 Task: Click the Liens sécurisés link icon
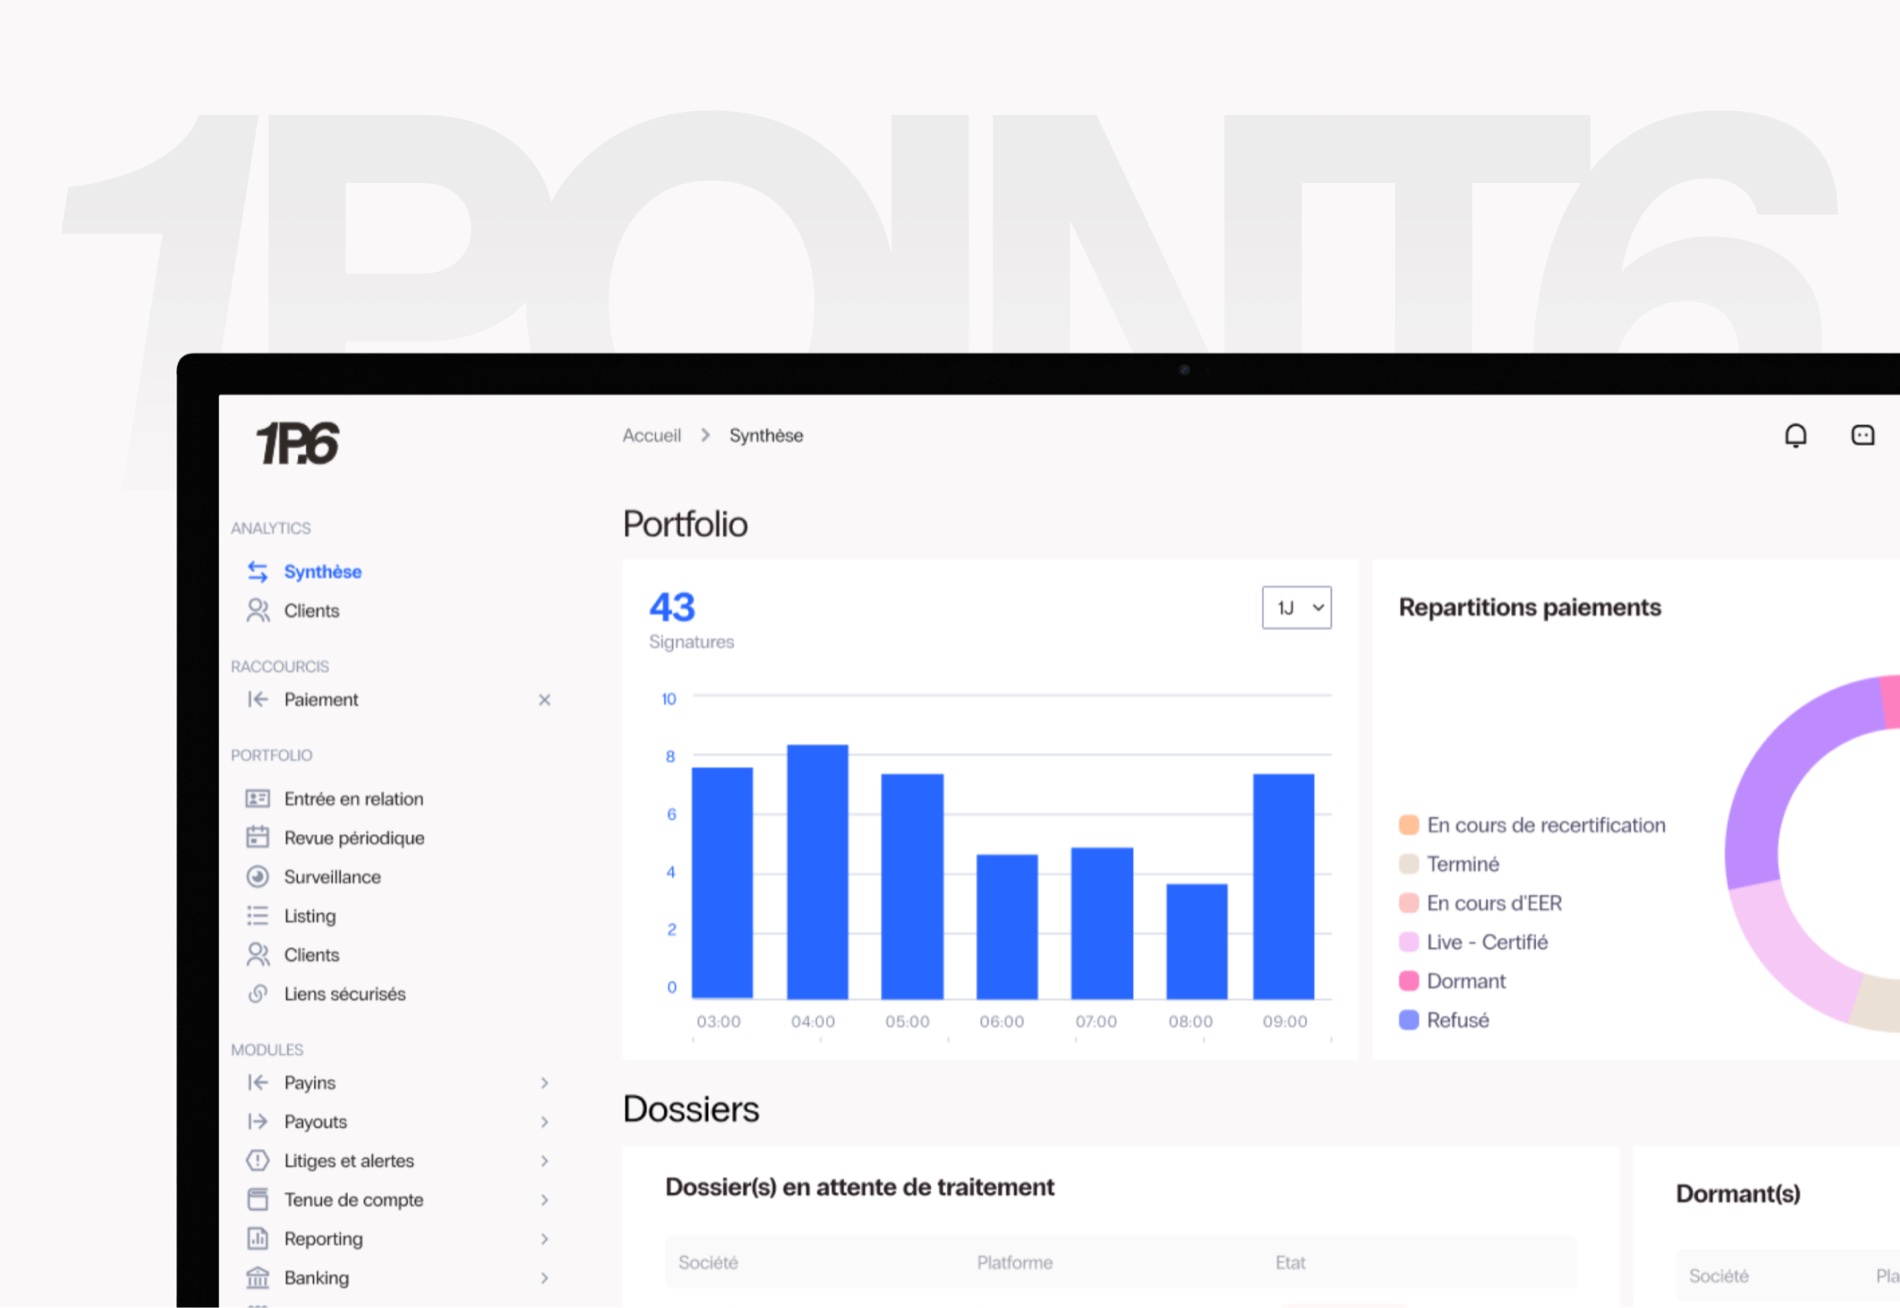(x=258, y=993)
